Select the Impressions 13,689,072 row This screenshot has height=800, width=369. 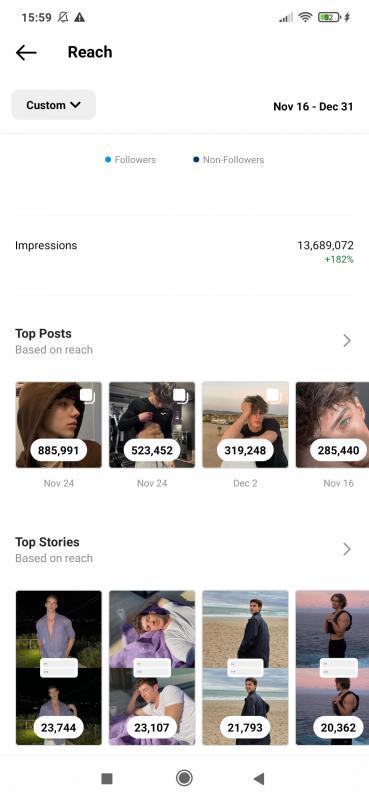point(184,252)
